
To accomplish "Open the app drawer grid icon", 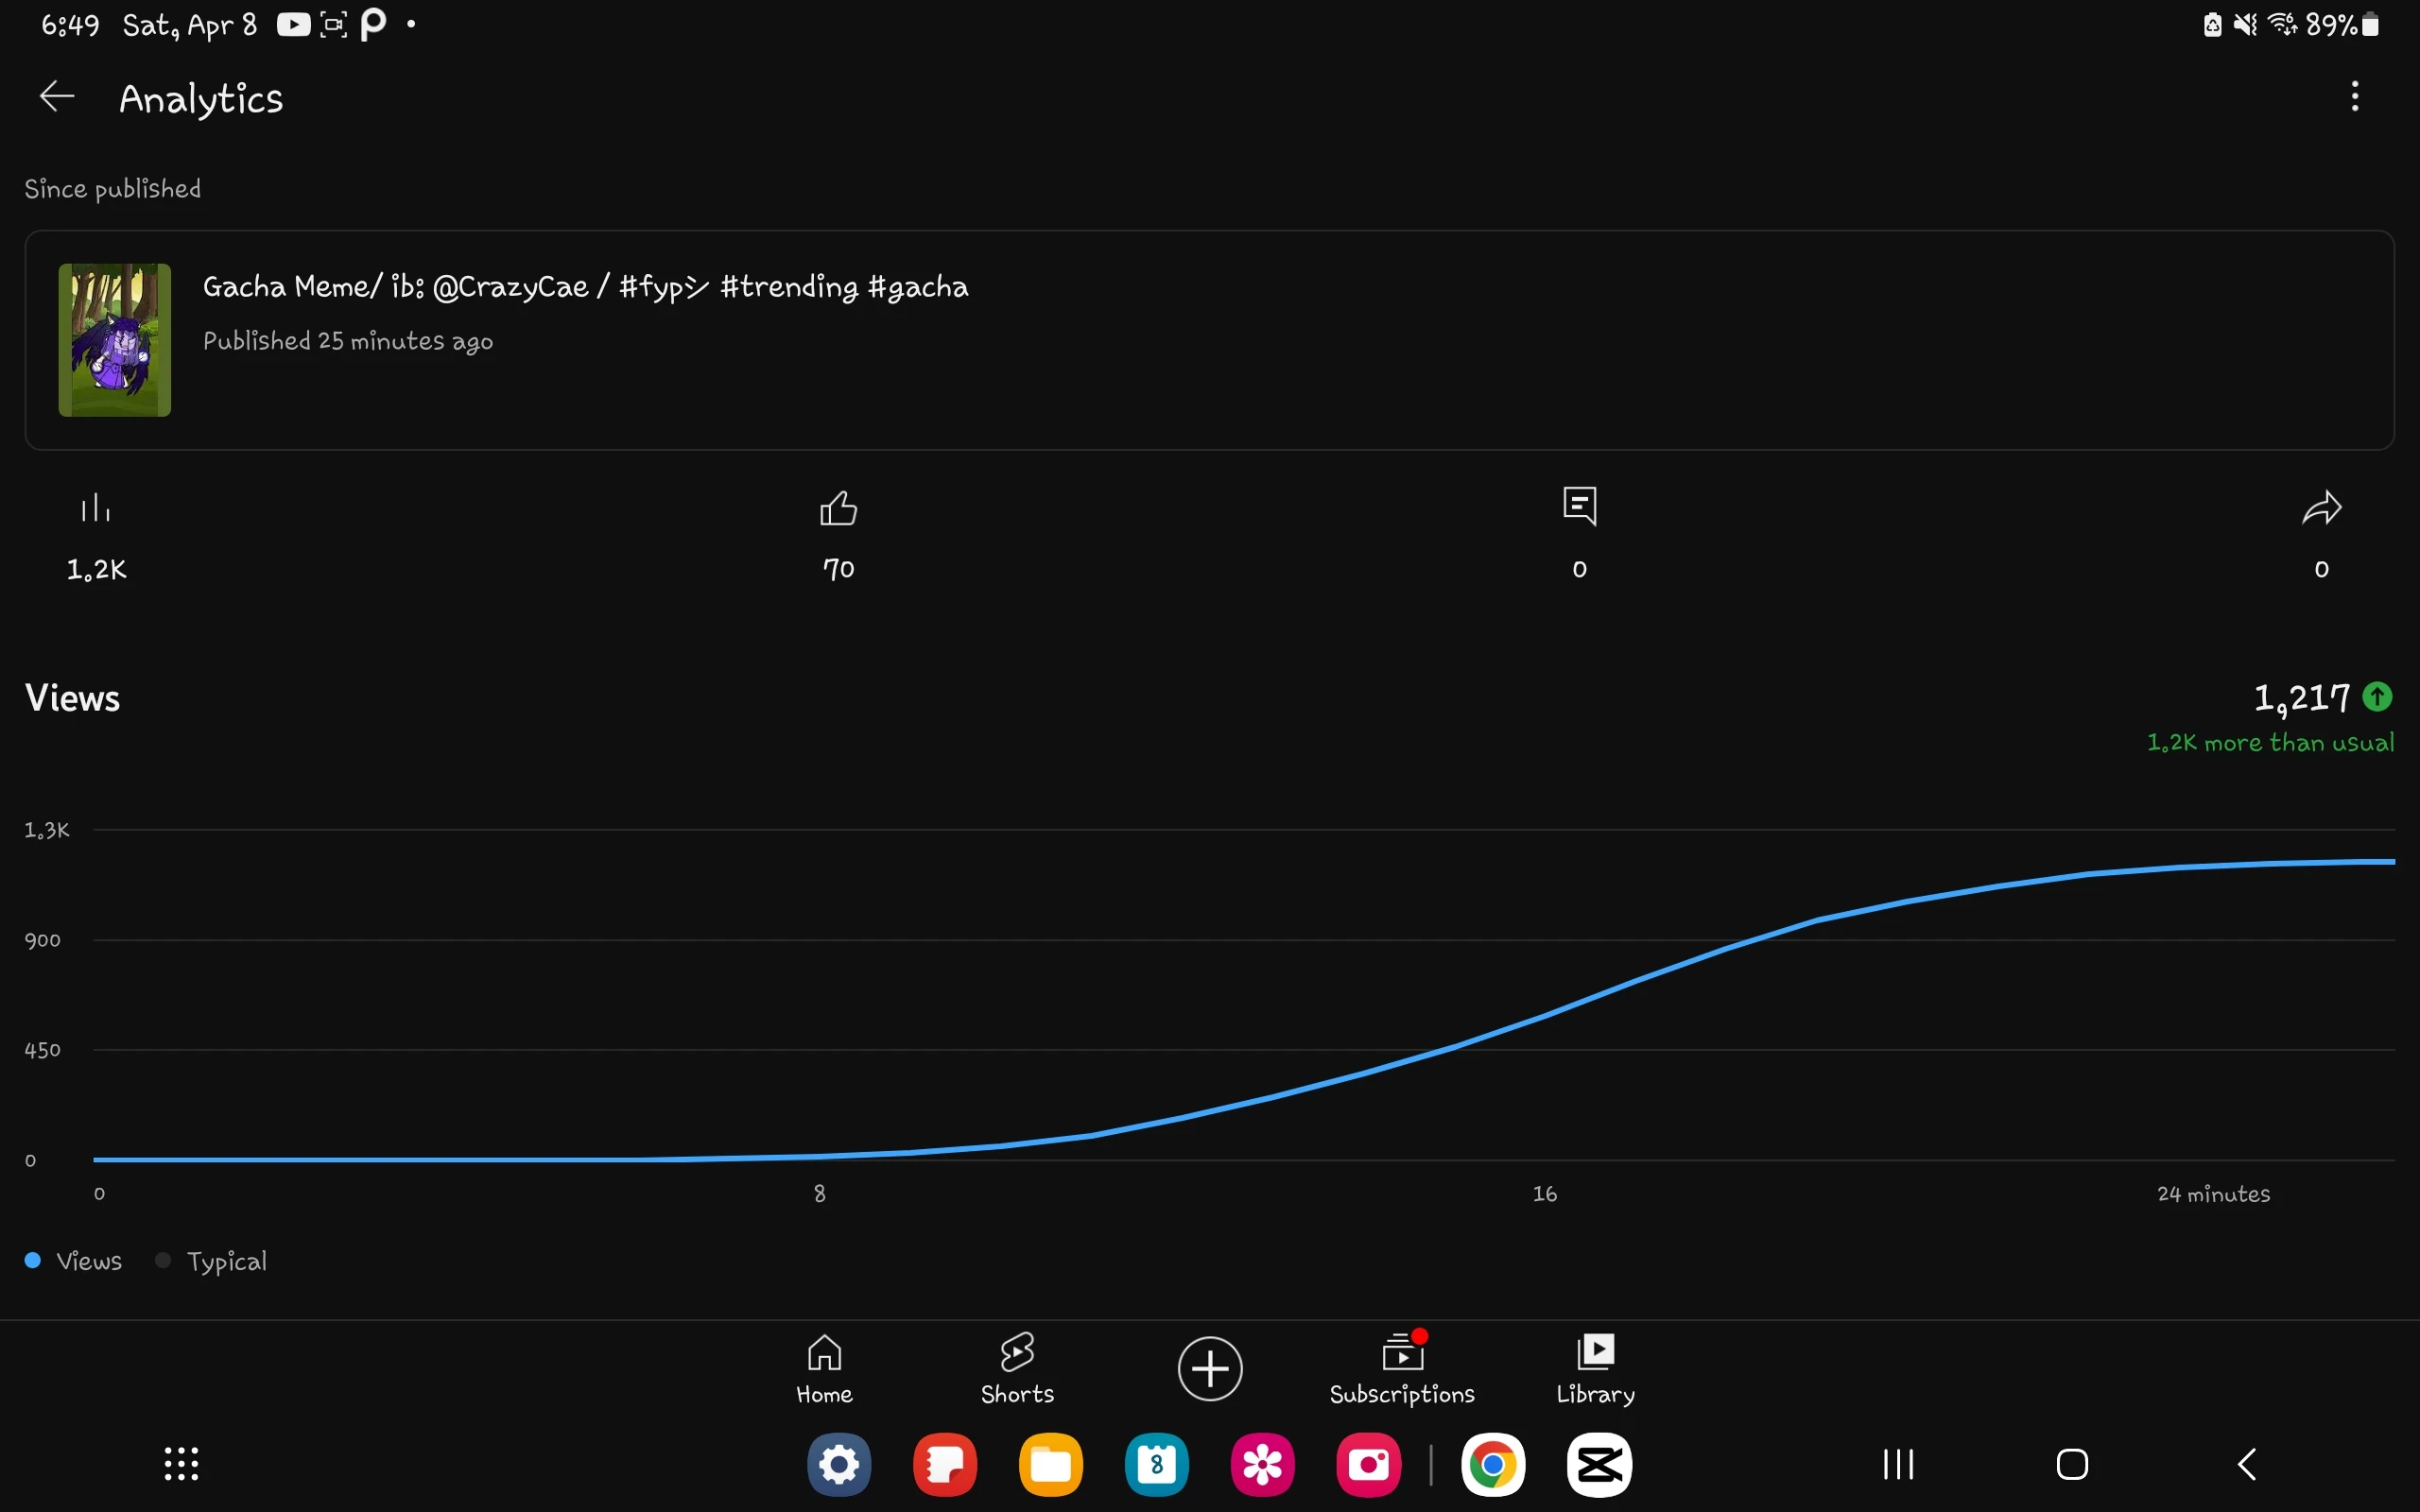I will (182, 1464).
